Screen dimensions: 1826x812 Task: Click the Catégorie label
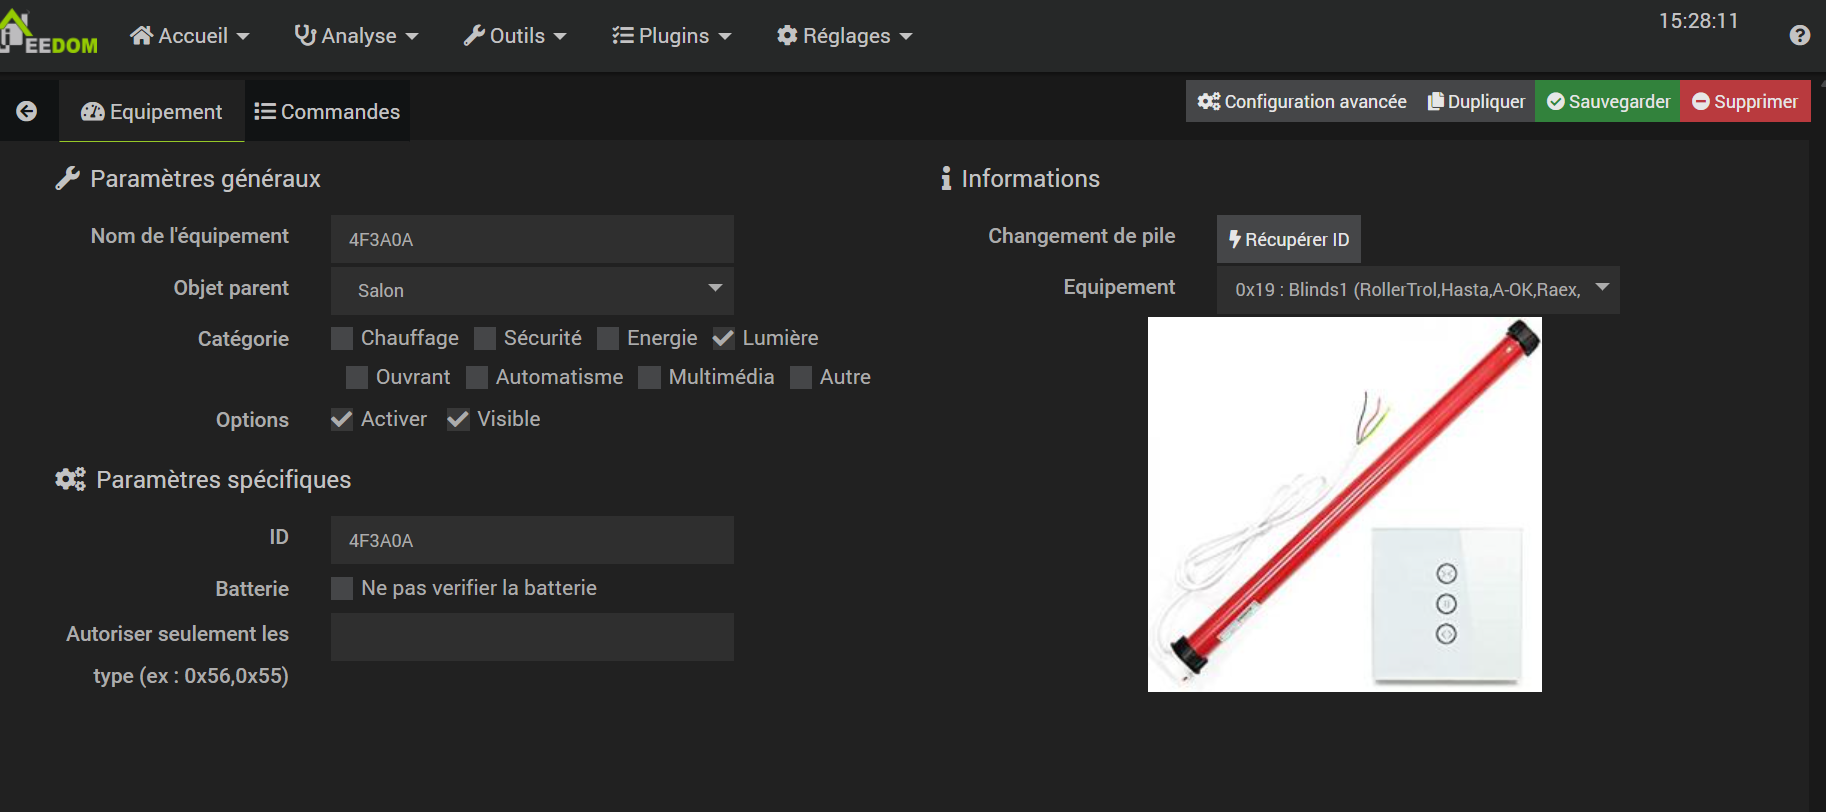click(243, 339)
